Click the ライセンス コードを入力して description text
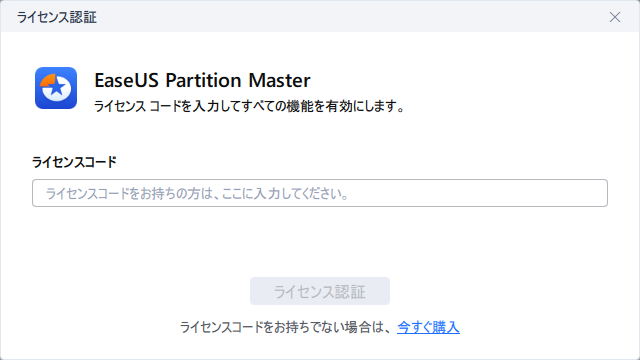The height and width of the screenshot is (360, 640). 249,107
